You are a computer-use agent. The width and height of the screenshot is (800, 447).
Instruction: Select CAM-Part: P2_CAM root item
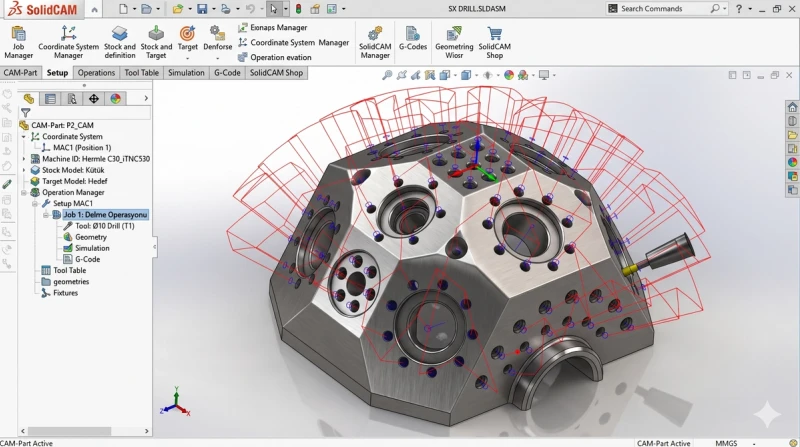[x=57, y=125]
